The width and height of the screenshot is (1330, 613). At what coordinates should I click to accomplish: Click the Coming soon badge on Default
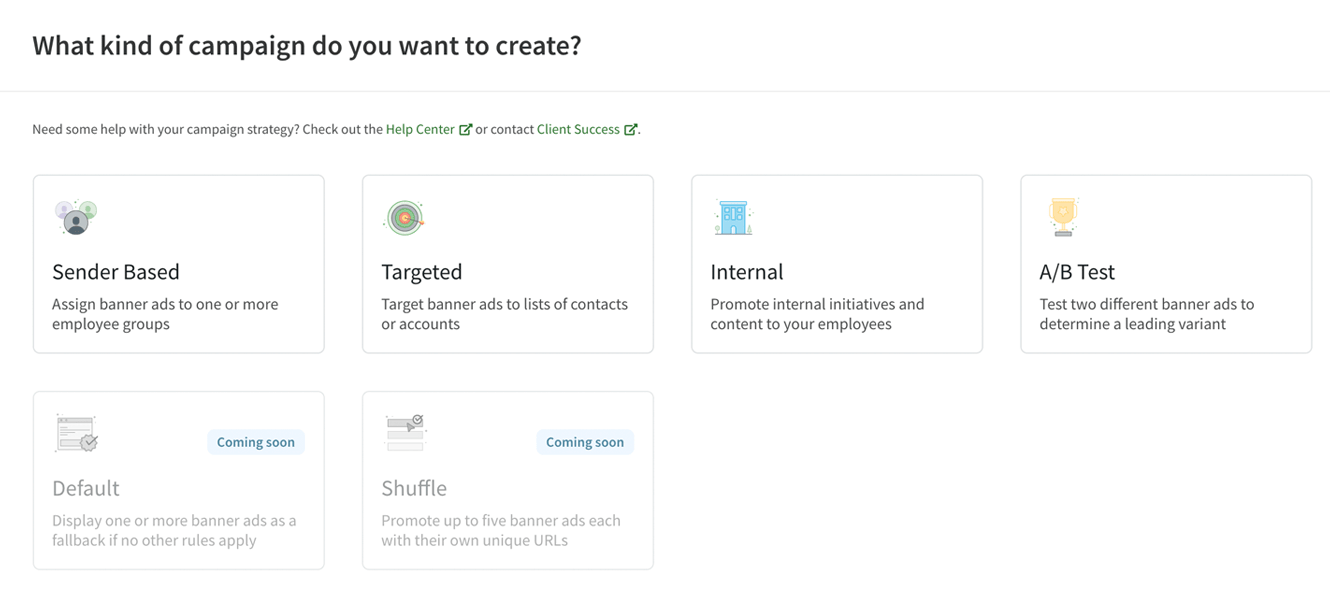[256, 441]
